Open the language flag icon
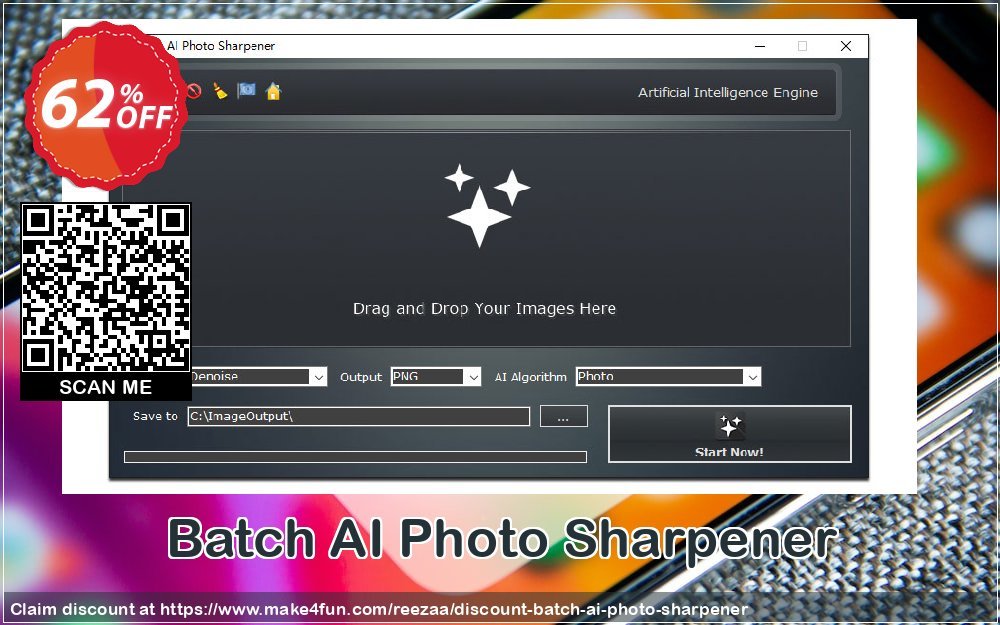 tap(246, 91)
